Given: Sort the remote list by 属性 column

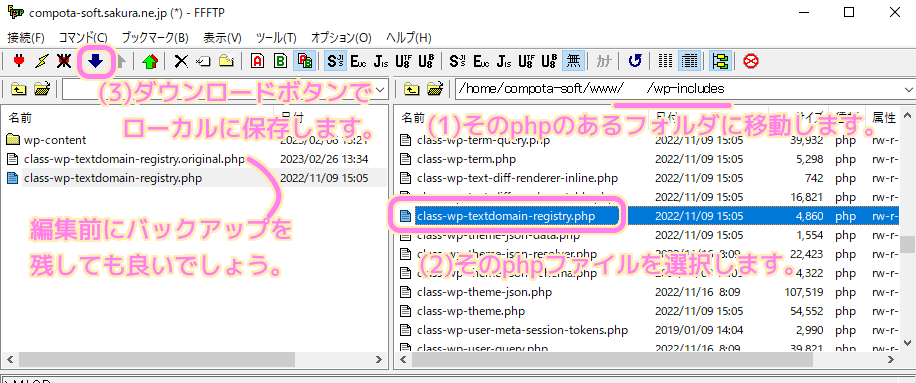Looking at the screenshot, I should [x=883, y=118].
